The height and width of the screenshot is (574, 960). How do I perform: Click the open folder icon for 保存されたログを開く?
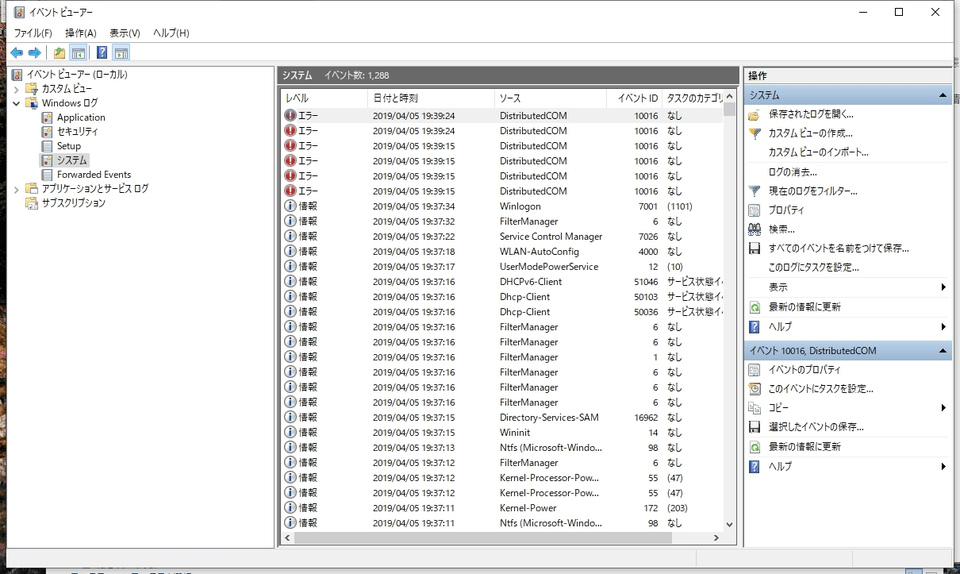(755, 115)
